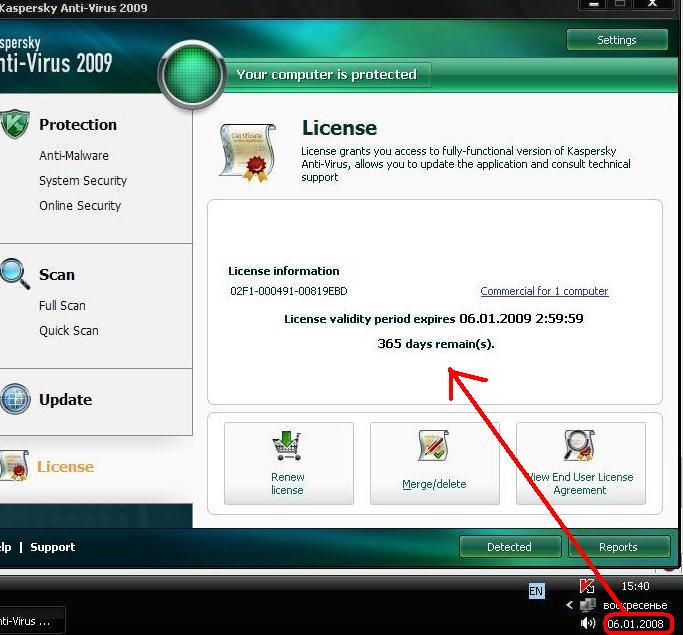
Task: Click View End User License Agreement label
Action: click(x=581, y=483)
